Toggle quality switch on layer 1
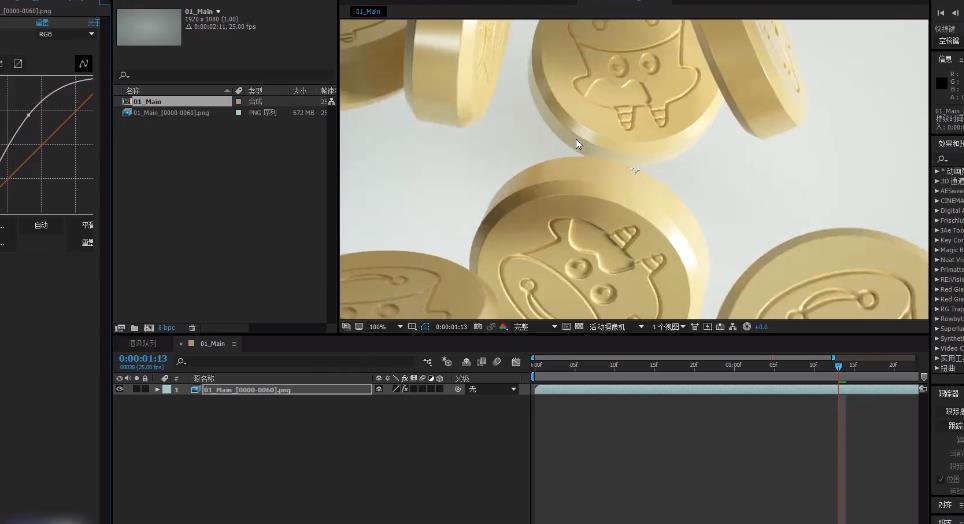 (396, 389)
